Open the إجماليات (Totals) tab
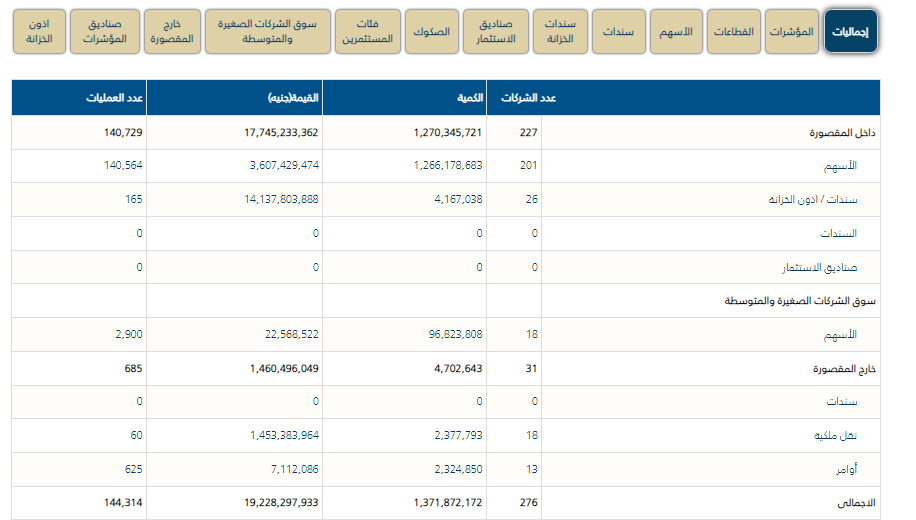The height and width of the screenshot is (520, 916). 851,32
